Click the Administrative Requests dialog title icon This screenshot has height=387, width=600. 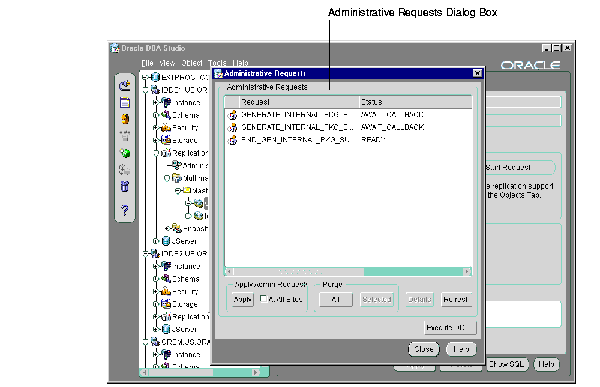coord(218,73)
